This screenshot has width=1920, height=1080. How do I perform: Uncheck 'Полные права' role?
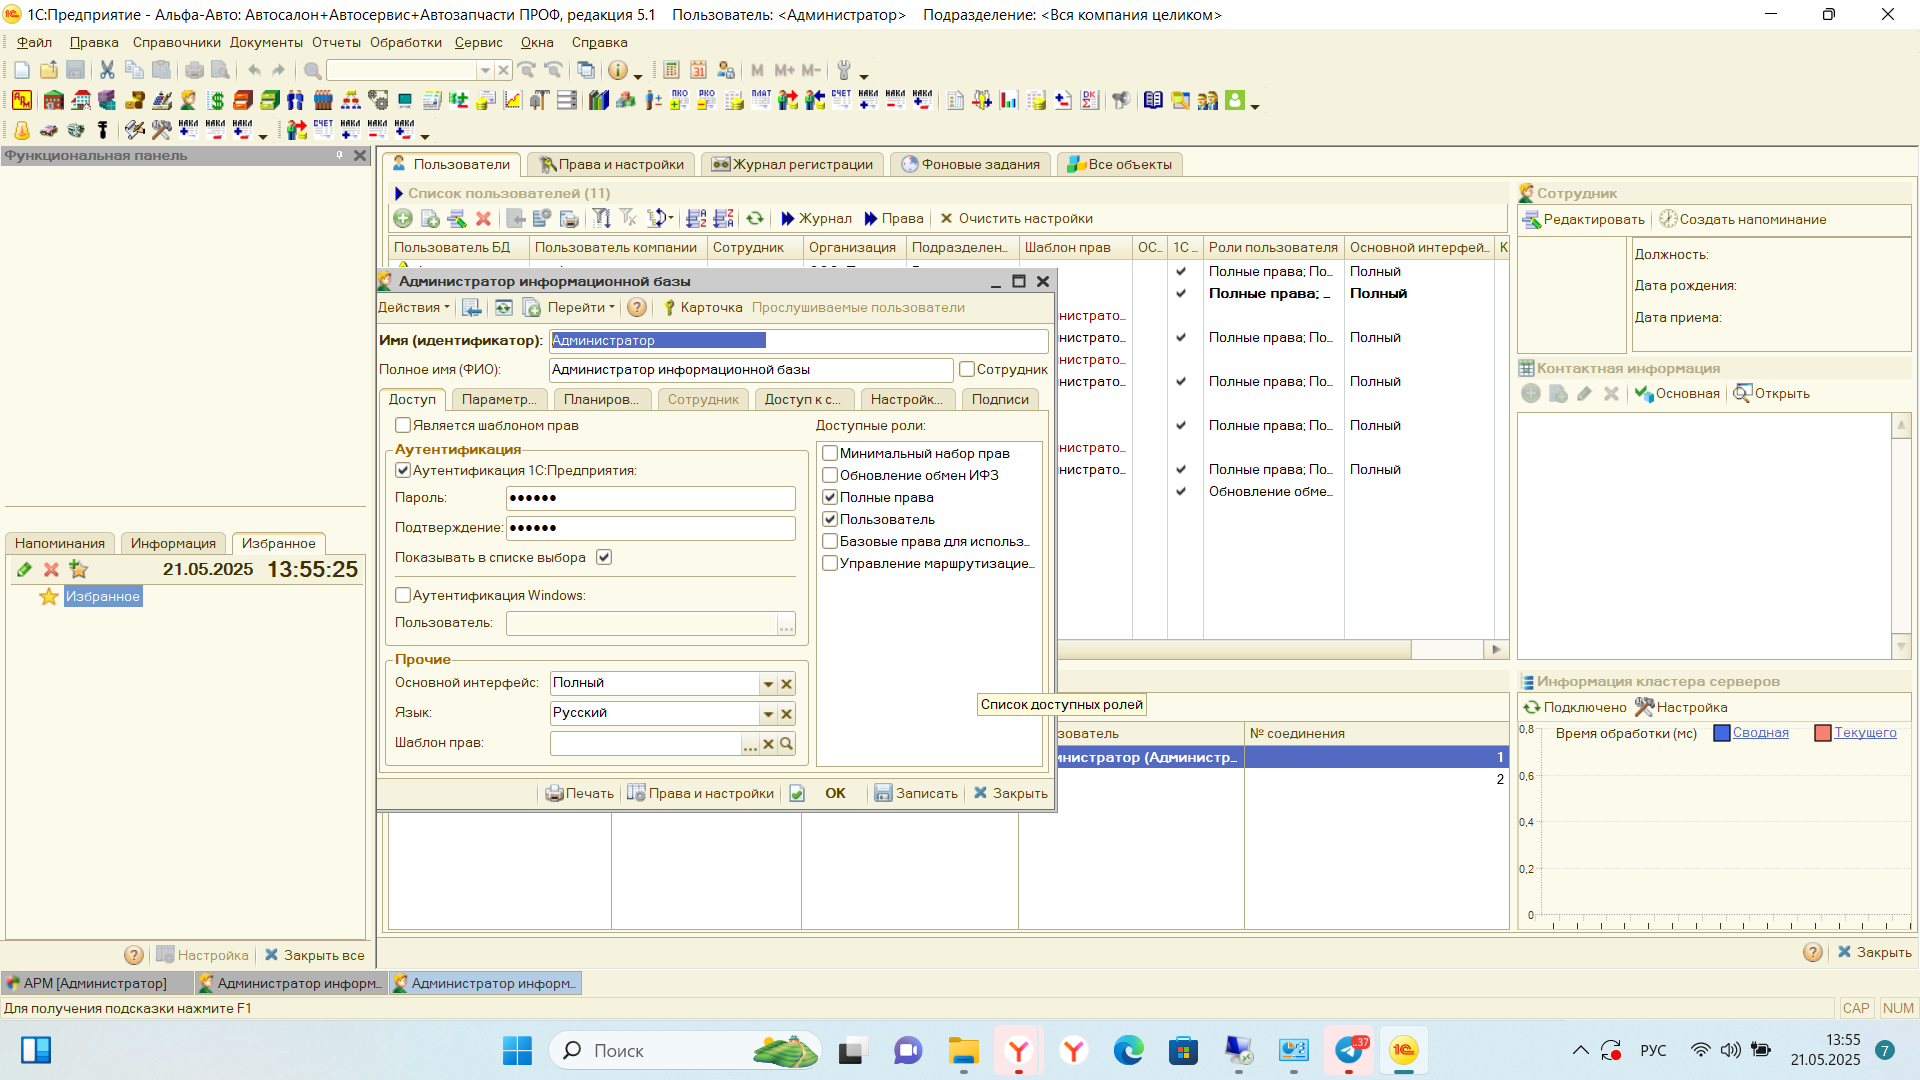(830, 497)
